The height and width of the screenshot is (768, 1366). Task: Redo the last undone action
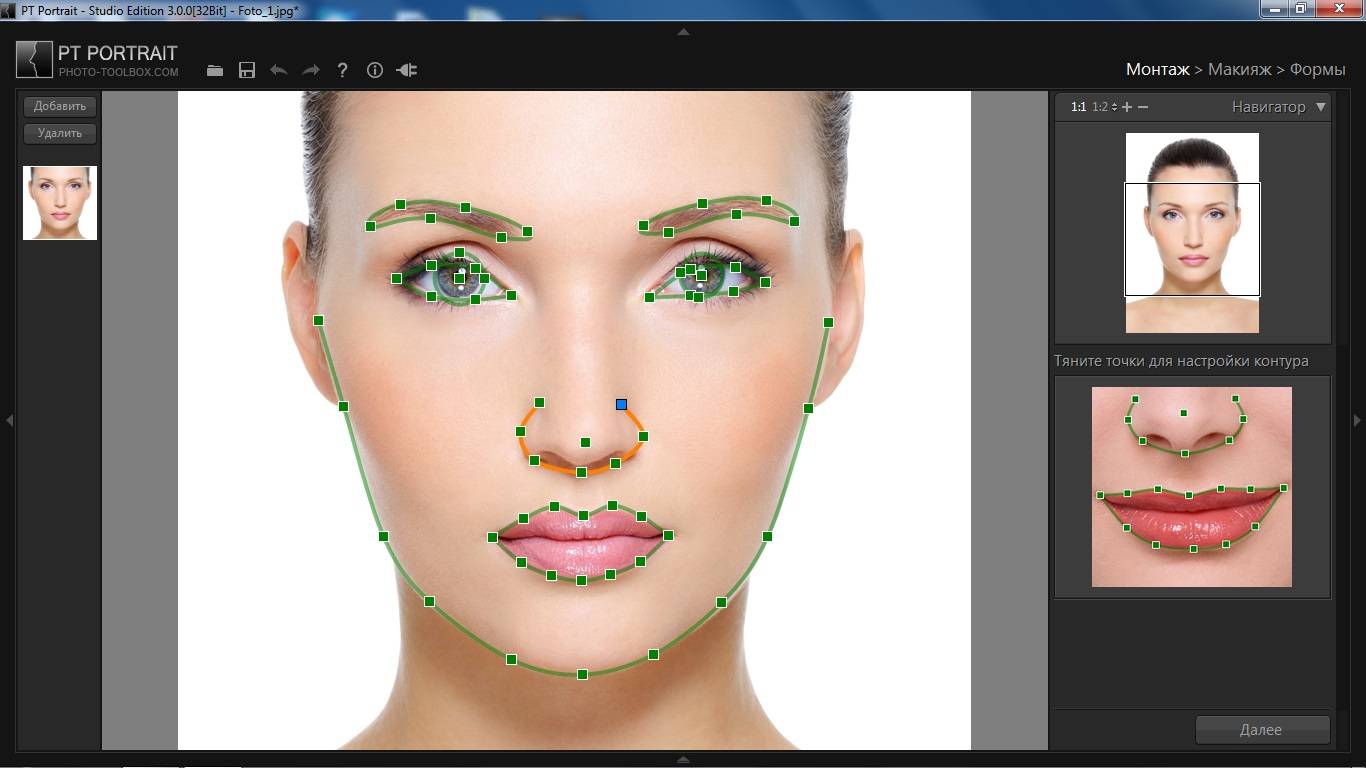pos(311,70)
